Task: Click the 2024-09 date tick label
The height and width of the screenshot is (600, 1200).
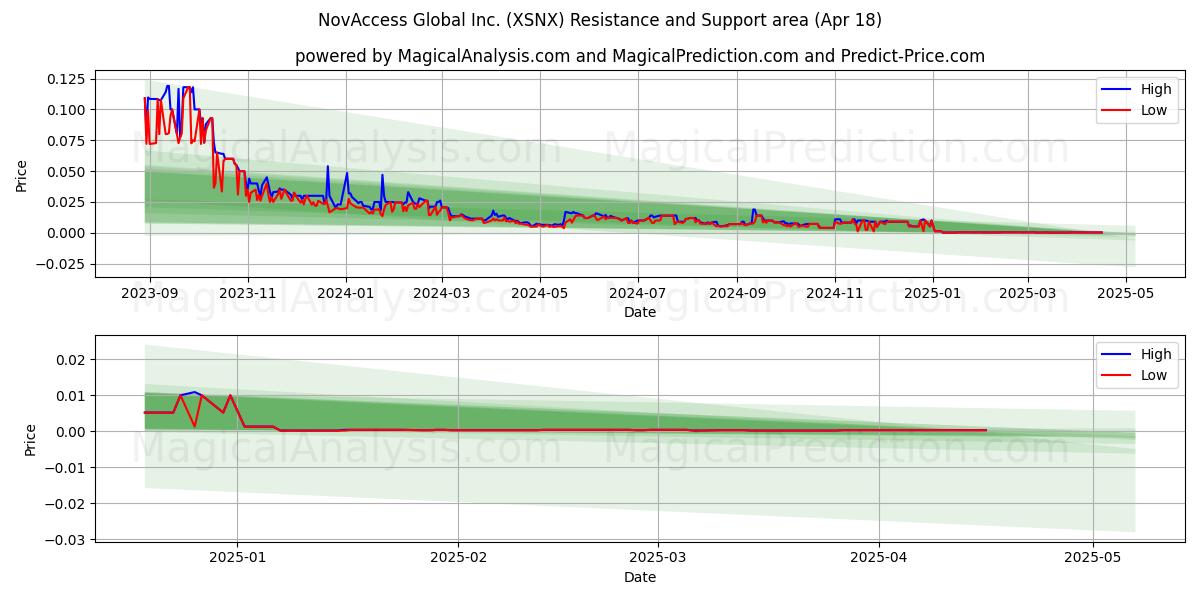Action: coord(737,294)
